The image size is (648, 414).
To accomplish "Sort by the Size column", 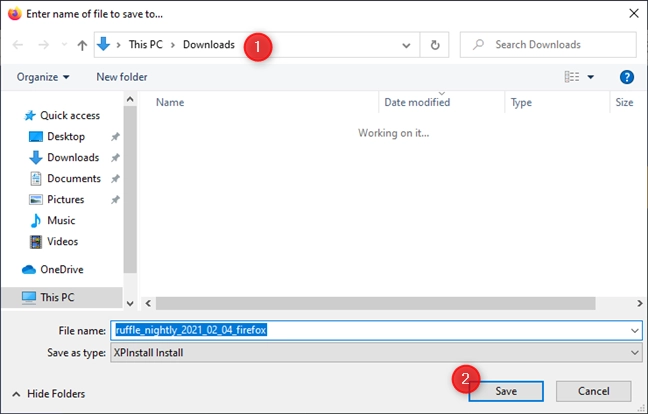I will coord(624,102).
